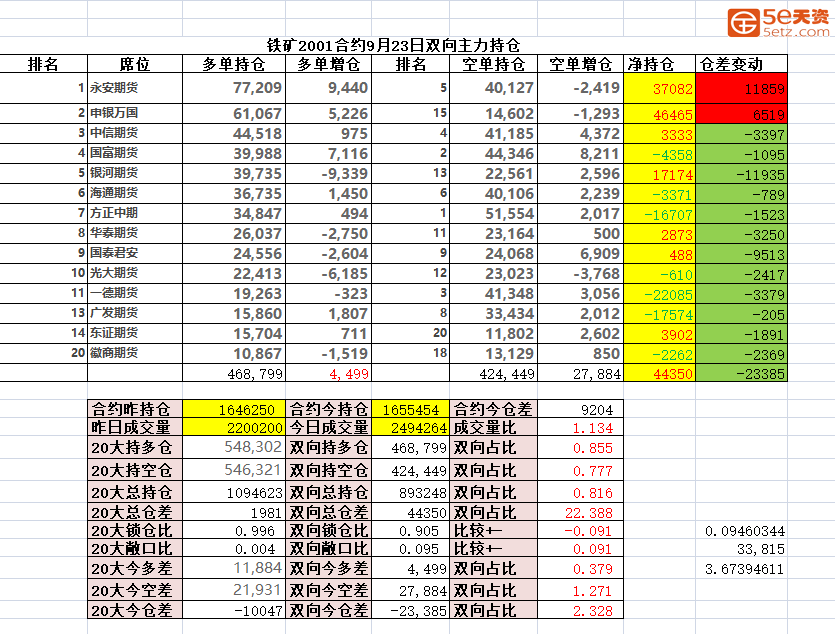The width and height of the screenshot is (835, 634).
Task: Click the yellow cell 1655454
Action: tap(411, 410)
